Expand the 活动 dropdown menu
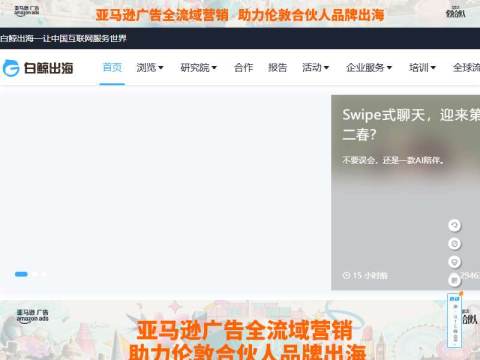Image resolution: width=480 pixels, height=360 pixels. point(315,68)
